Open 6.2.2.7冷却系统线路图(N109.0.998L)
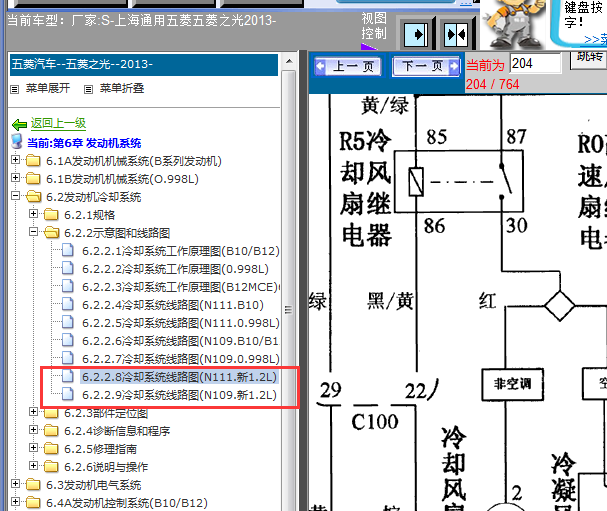 pyautogui.click(x=181, y=359)
